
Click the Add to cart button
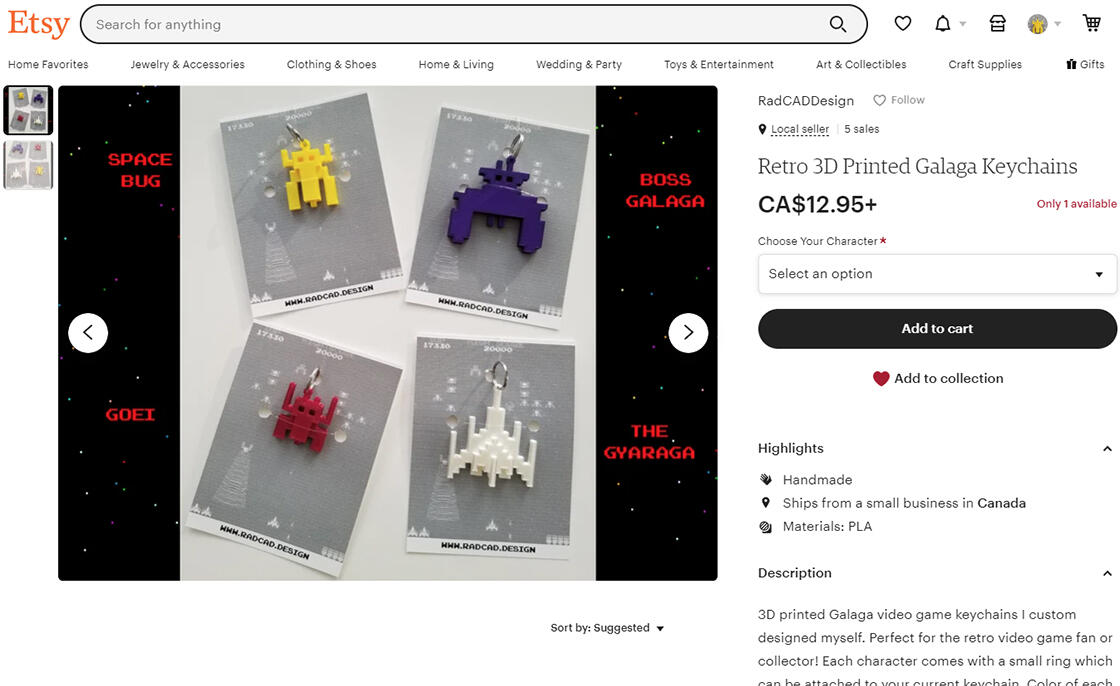[937, 329]
